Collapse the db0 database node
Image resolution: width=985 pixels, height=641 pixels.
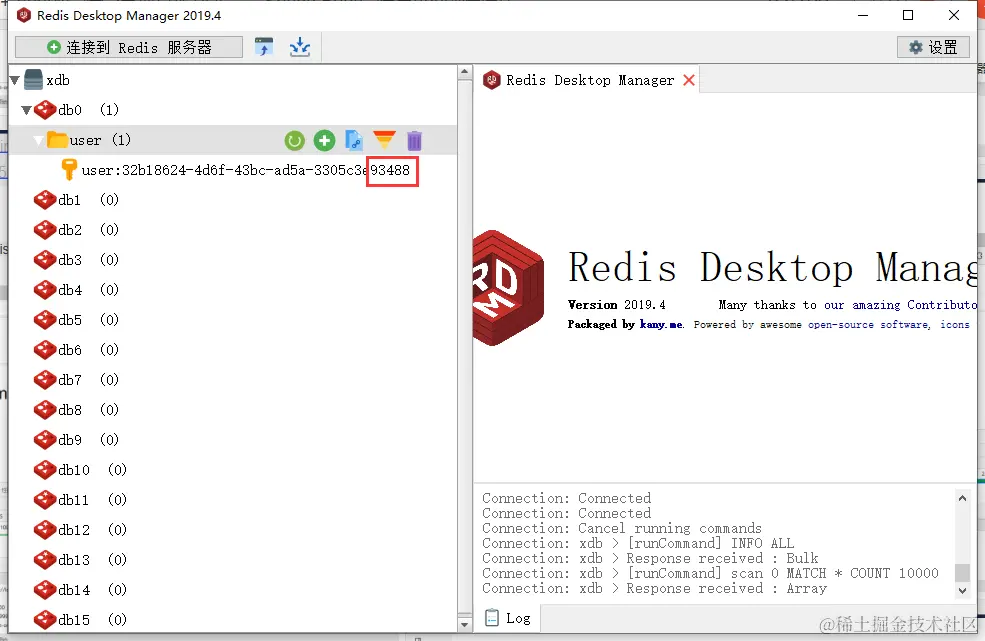coord(26,110)
